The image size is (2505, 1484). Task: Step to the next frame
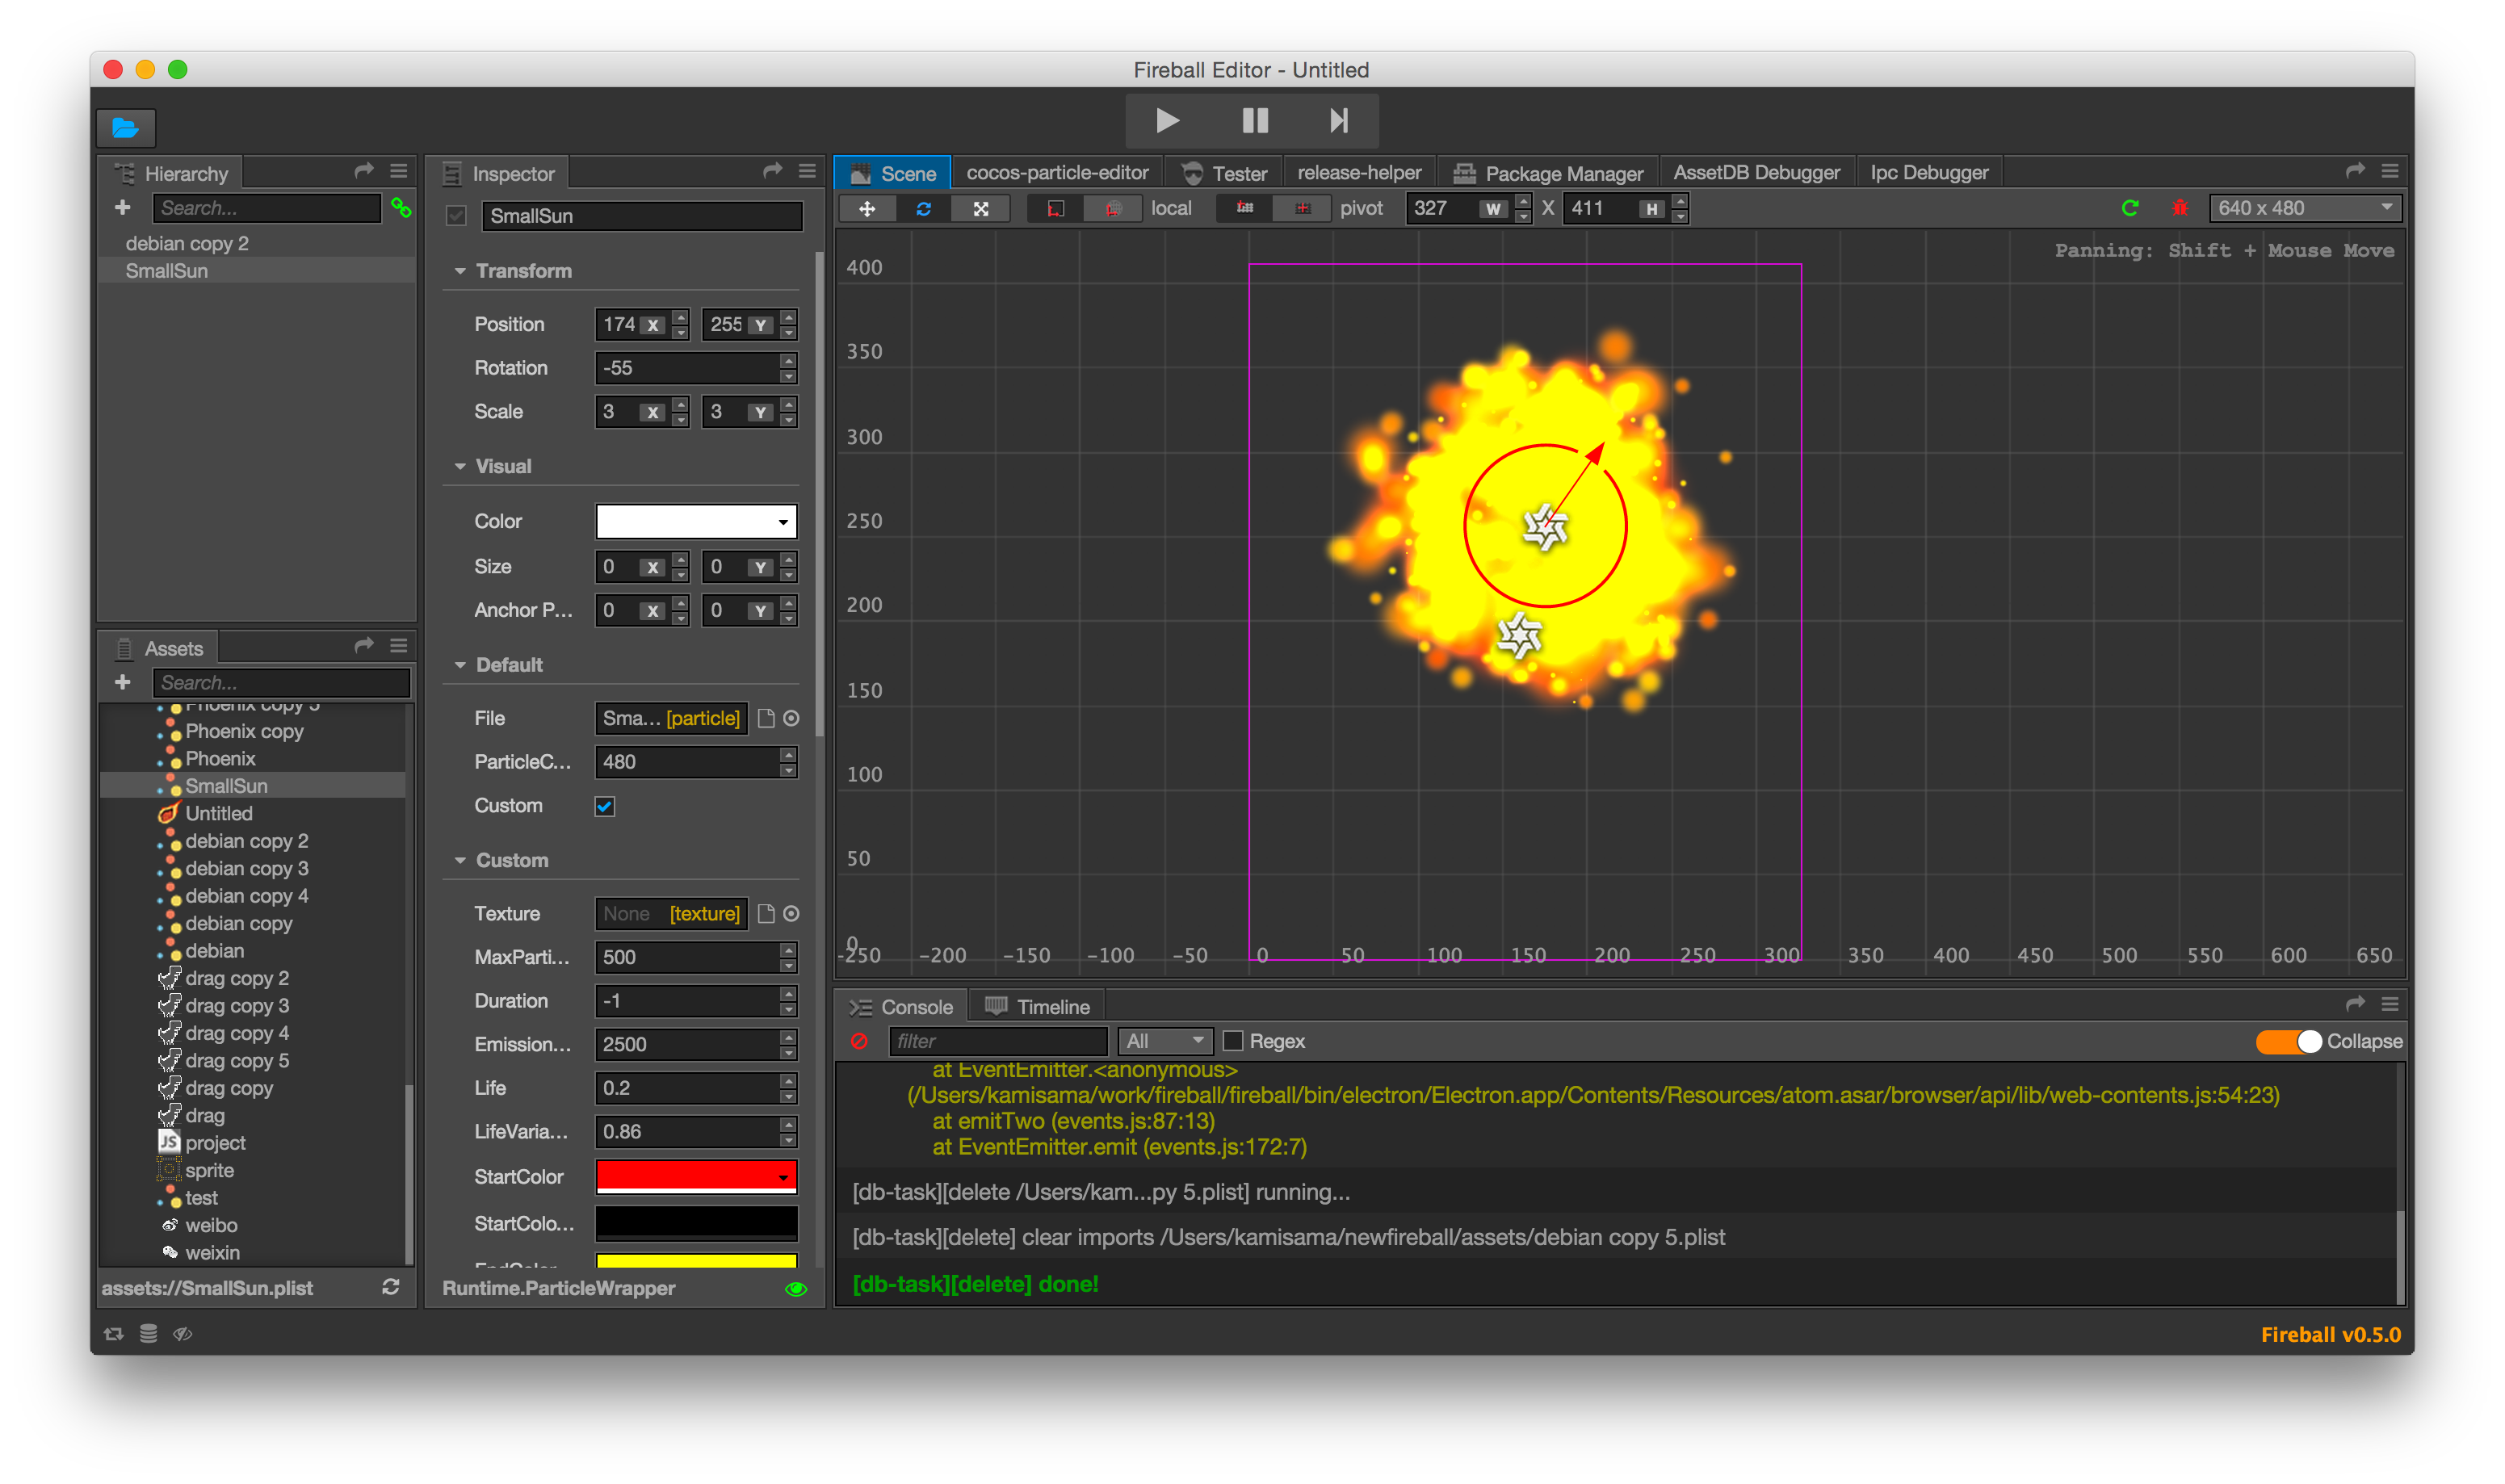[x=1339, y=121]
